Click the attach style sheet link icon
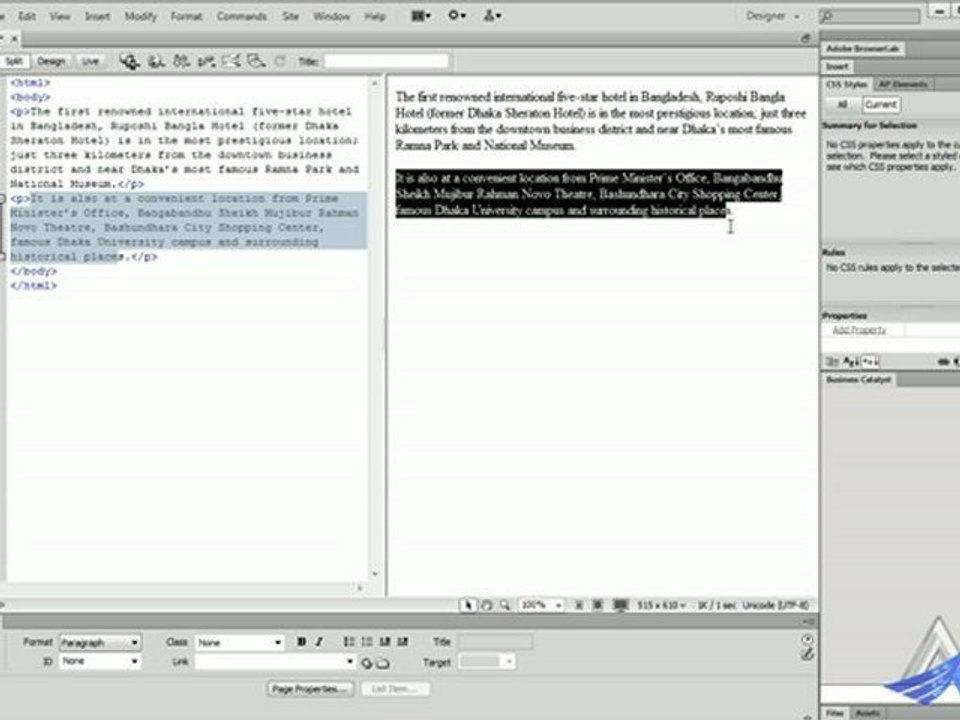The height and width of the screenshot is (720, 960). (x=943, y=362)
